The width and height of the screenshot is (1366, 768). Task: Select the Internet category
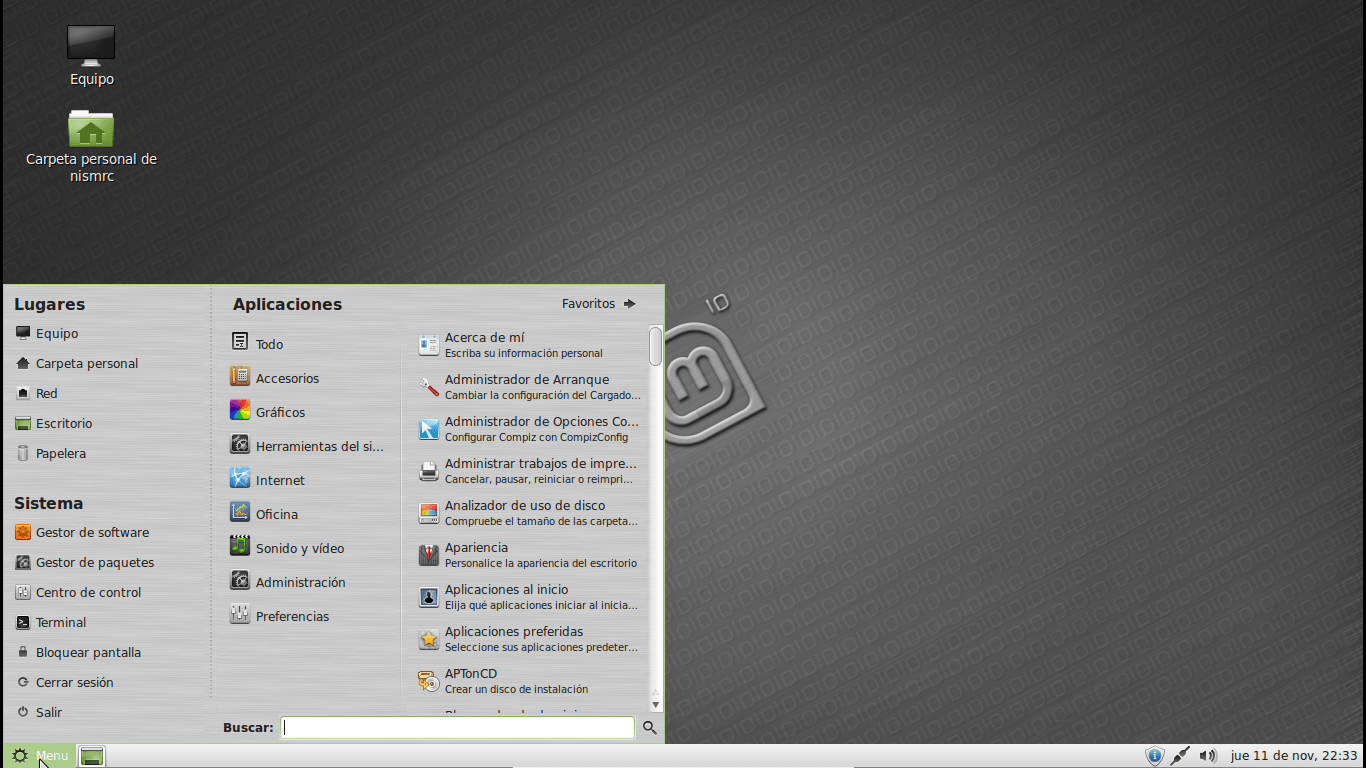tap(280, 480)
